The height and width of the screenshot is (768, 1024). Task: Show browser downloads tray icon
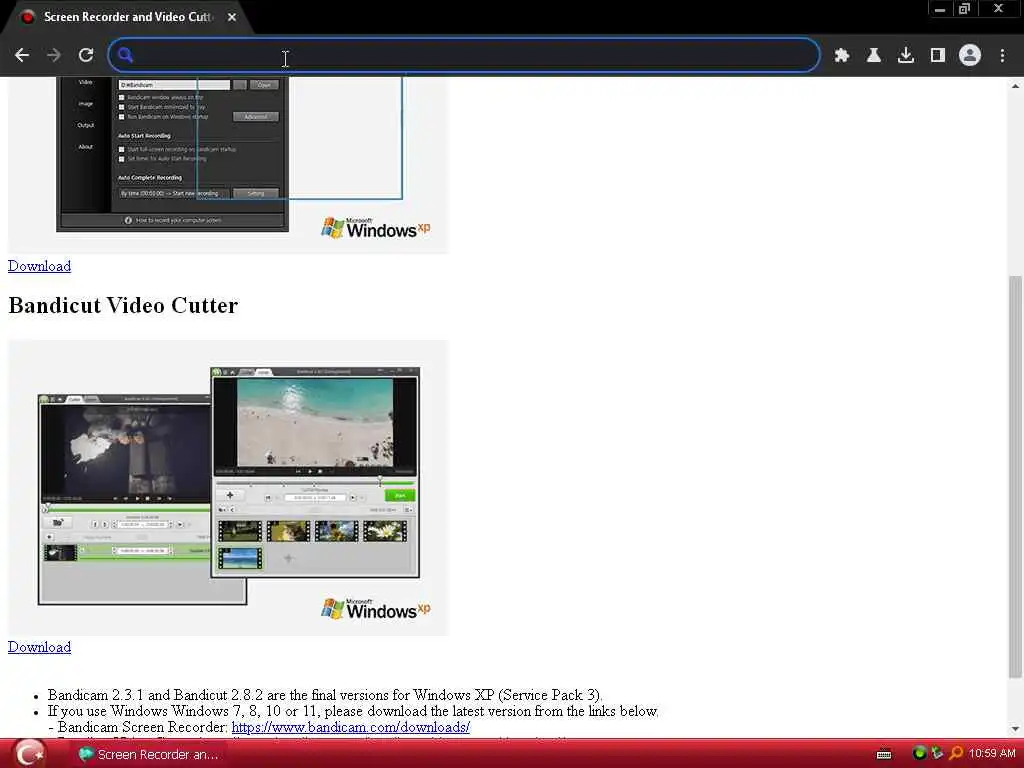(x=905, y=56)
